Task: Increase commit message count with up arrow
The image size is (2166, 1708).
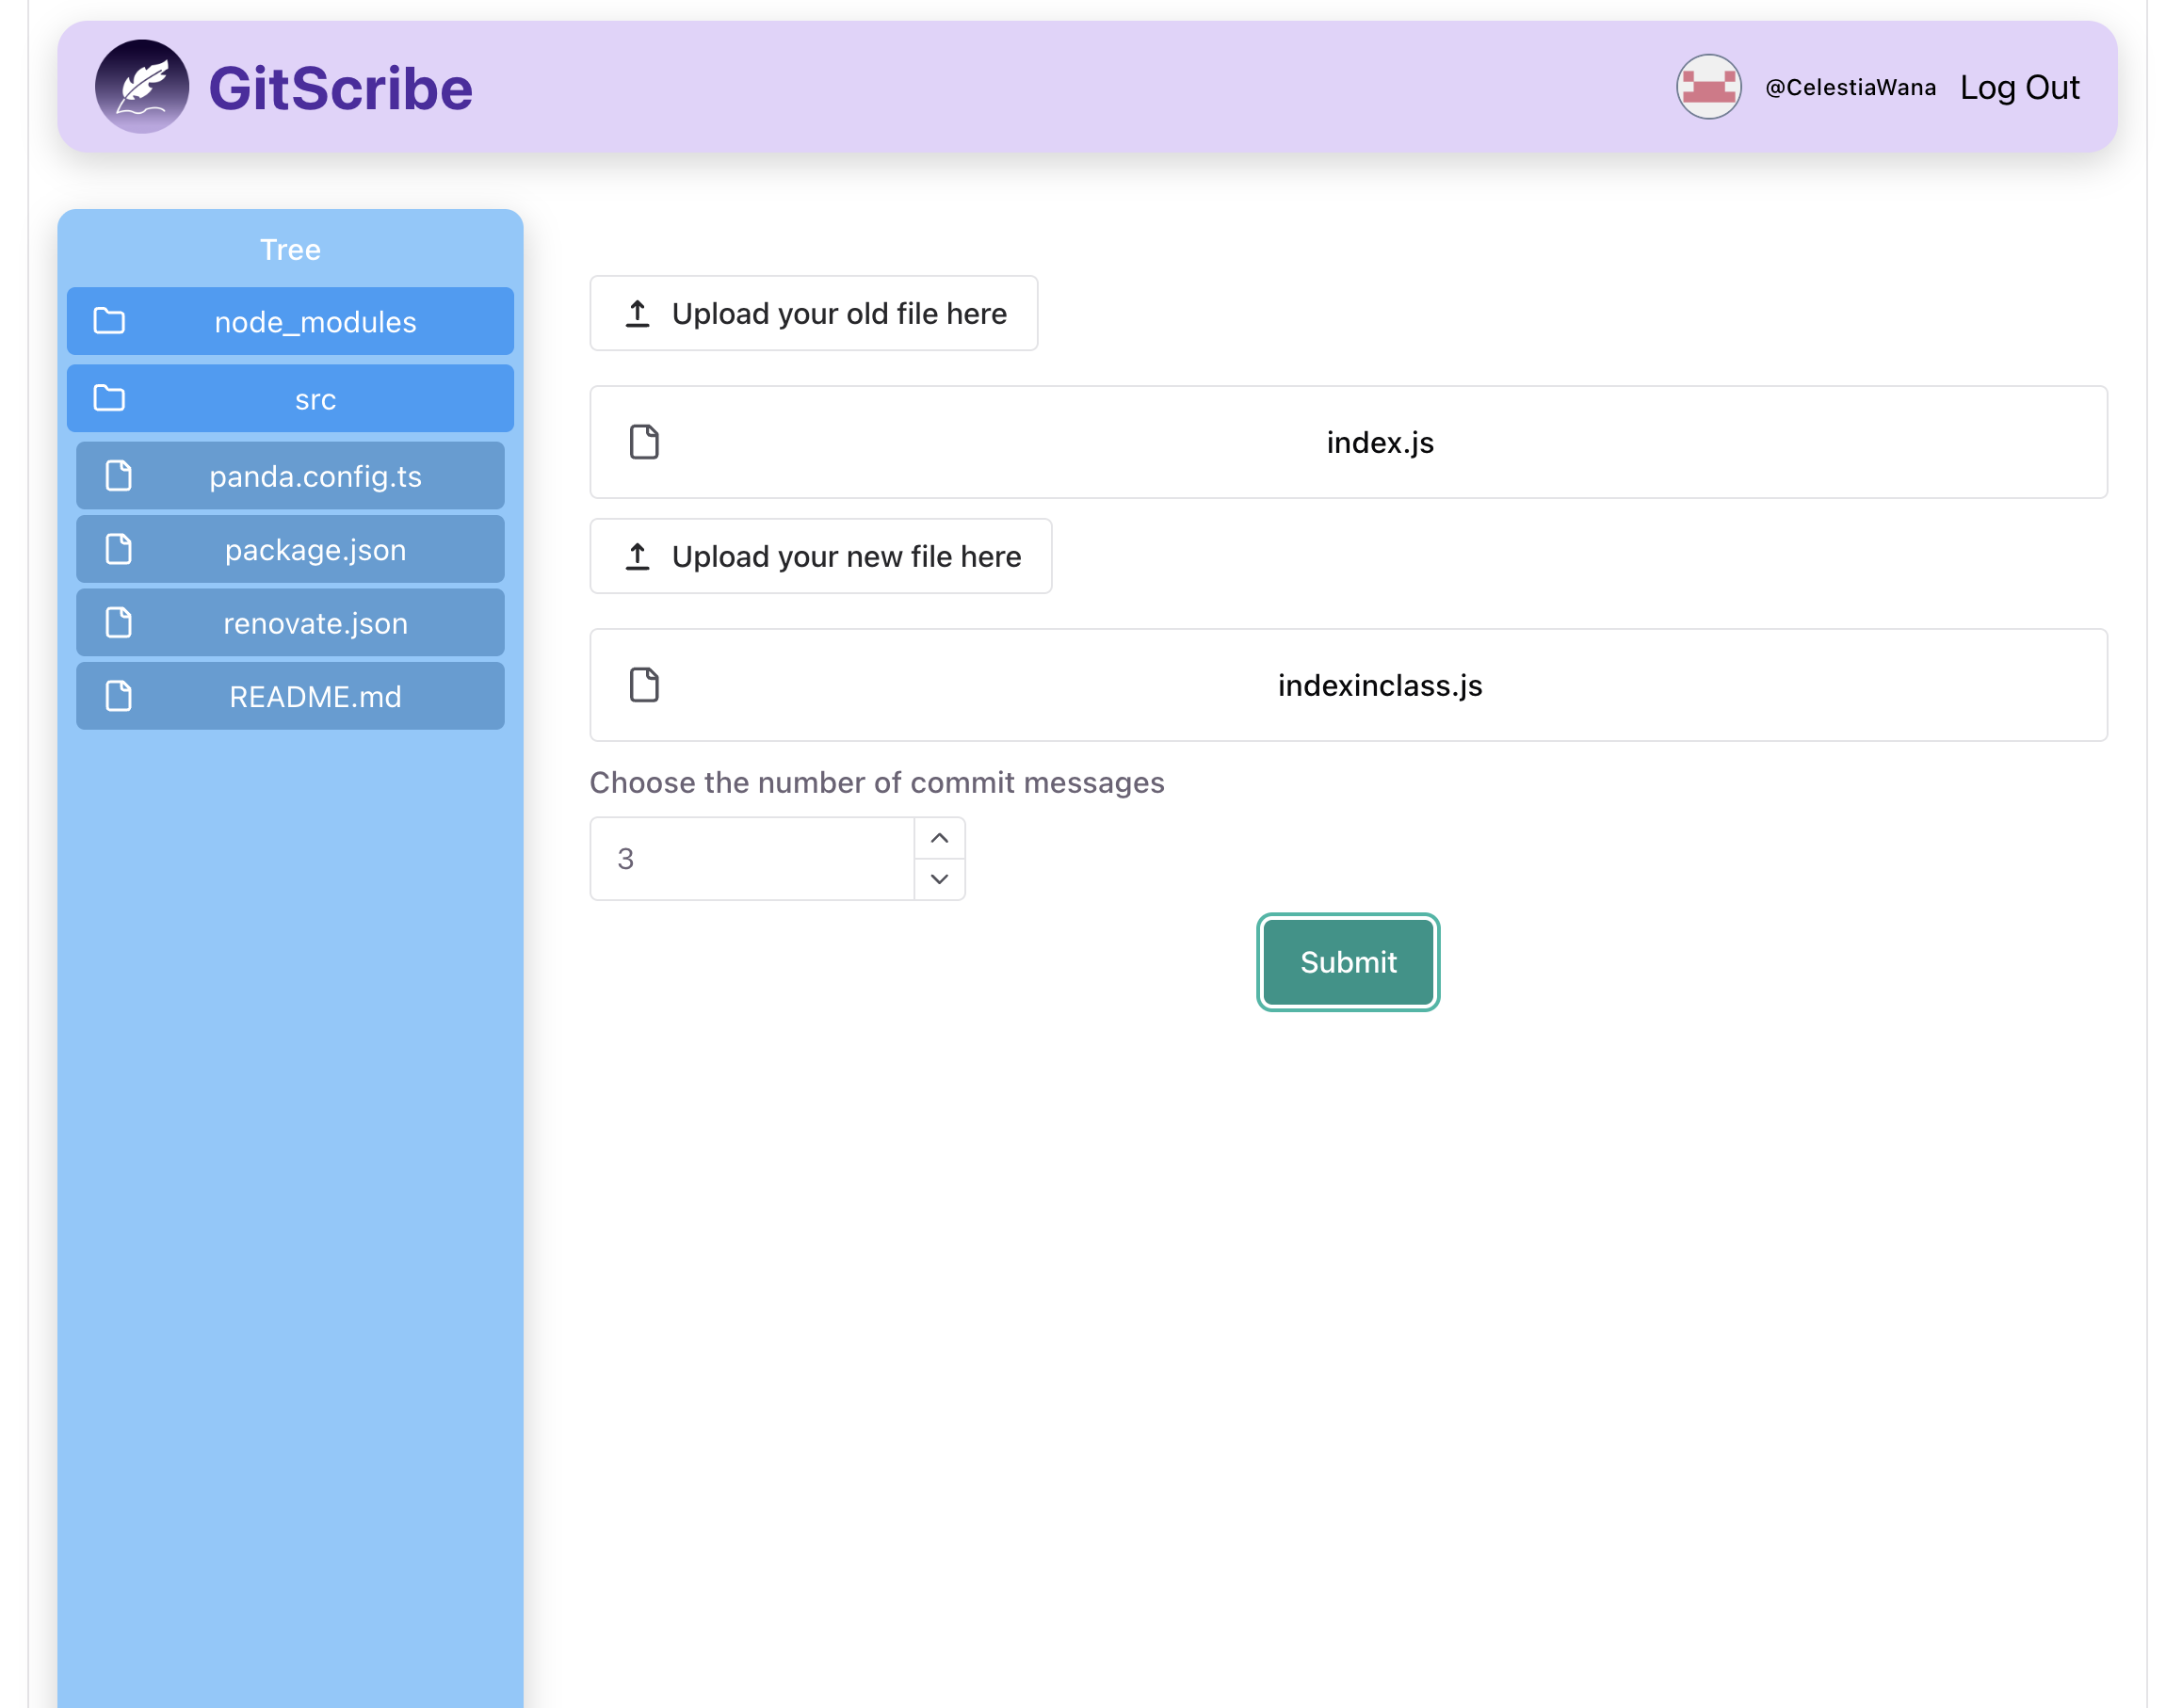Action: 939,838
